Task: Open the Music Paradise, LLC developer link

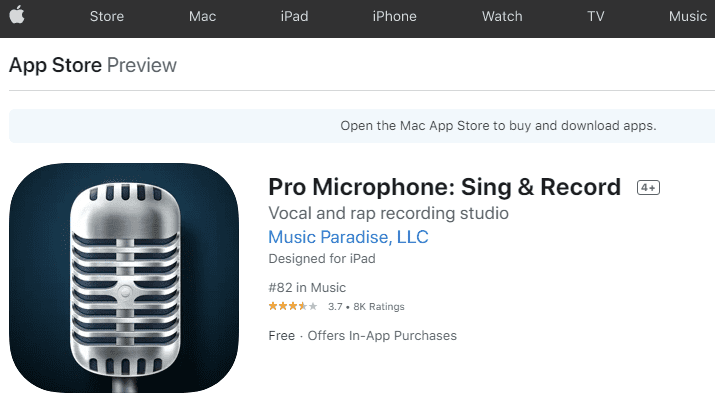Action: (x=348, y=237)
